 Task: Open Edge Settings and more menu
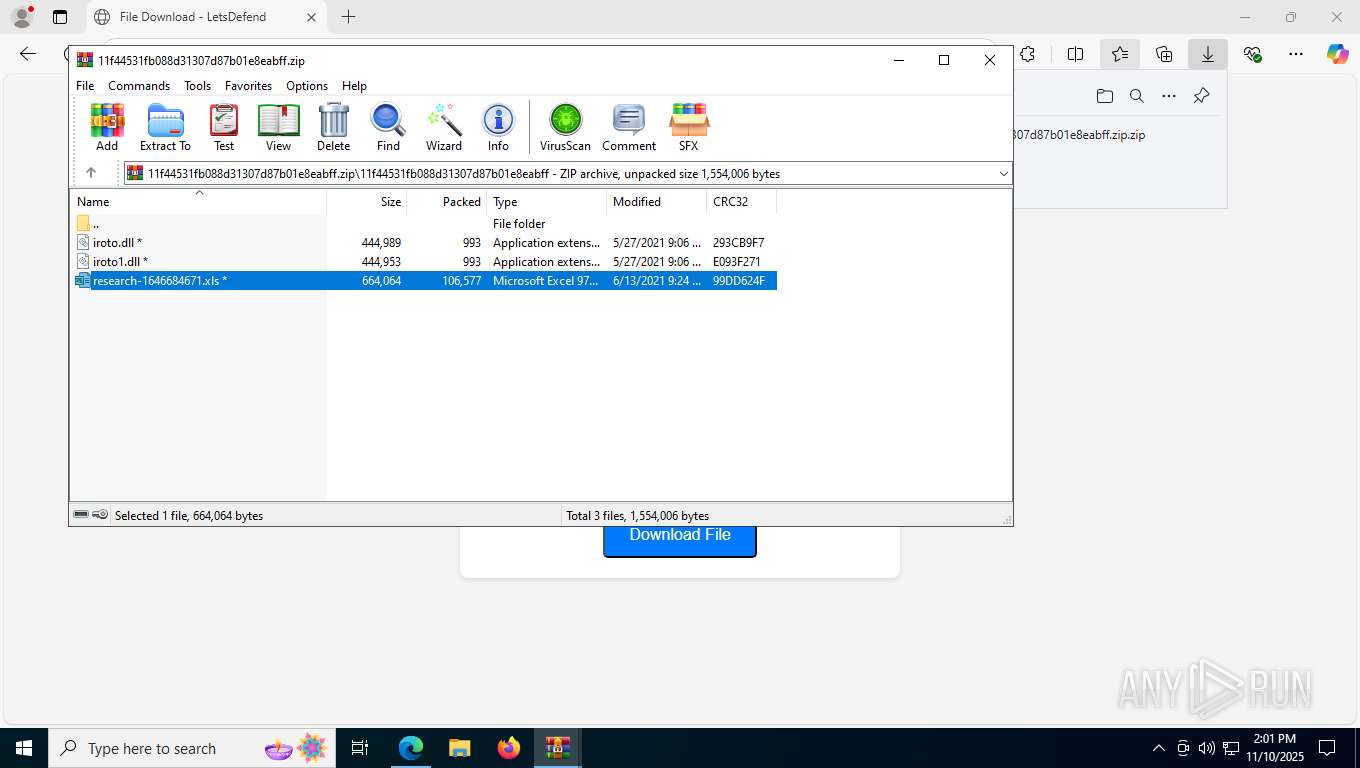point(1296,54)
